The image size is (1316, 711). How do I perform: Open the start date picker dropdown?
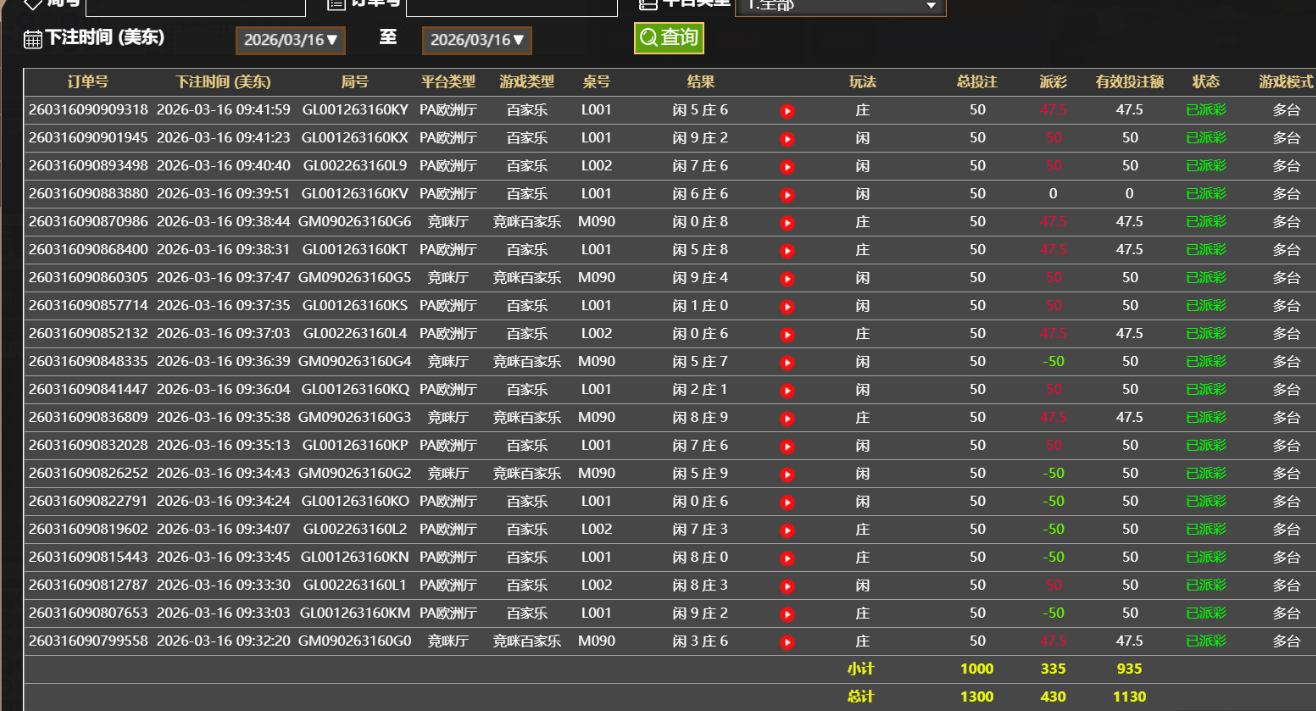(x=290, y=40)
